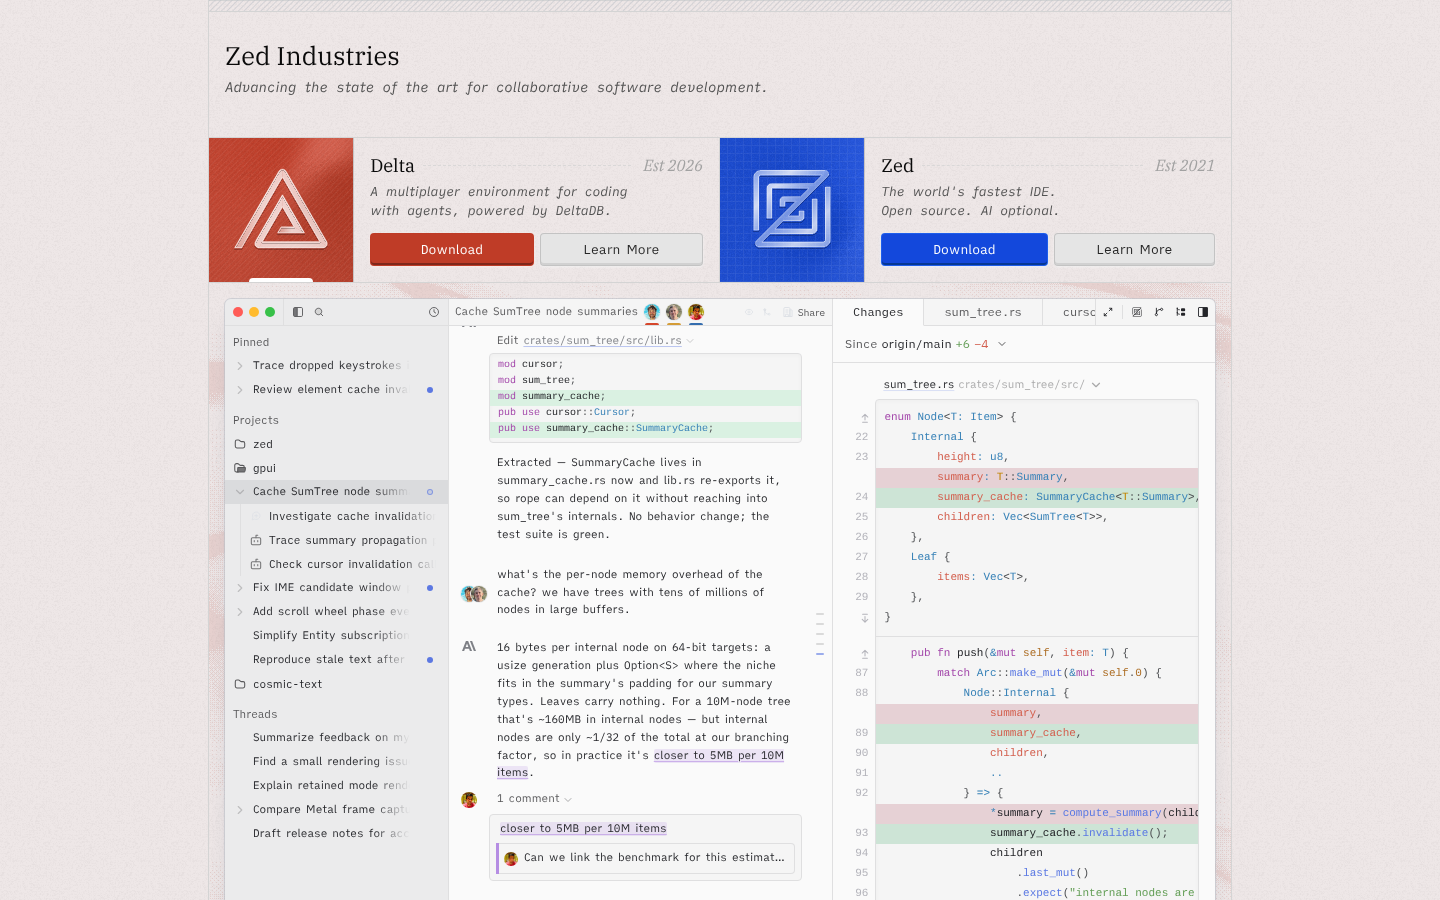Click the highlighted 'closer to 5MB per 10M' link
1440x900 pixels.
pyautogui.click(x=719, y=756)
